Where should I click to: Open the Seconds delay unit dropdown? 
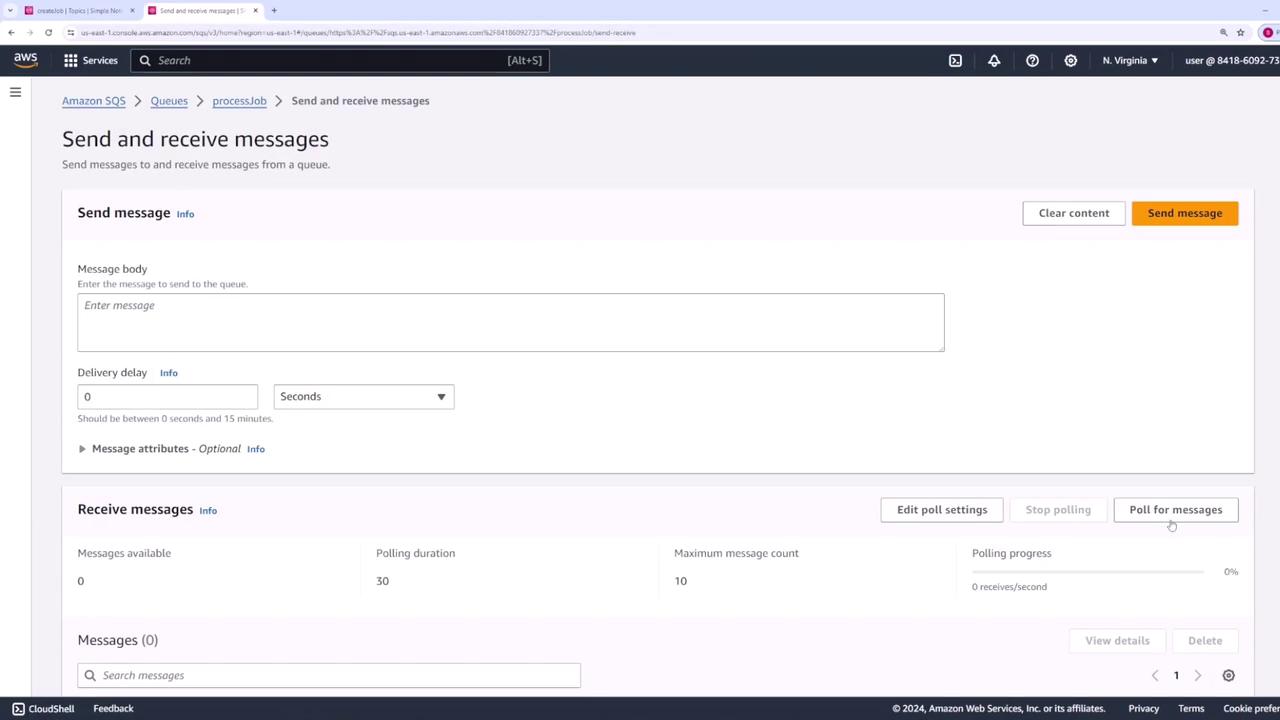pyautogui.click(x=363, y=397)
